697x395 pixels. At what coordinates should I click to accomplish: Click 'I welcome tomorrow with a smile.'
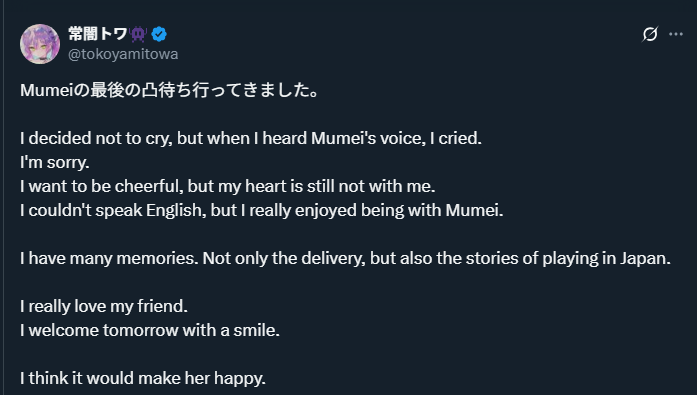tap(150, 330)
